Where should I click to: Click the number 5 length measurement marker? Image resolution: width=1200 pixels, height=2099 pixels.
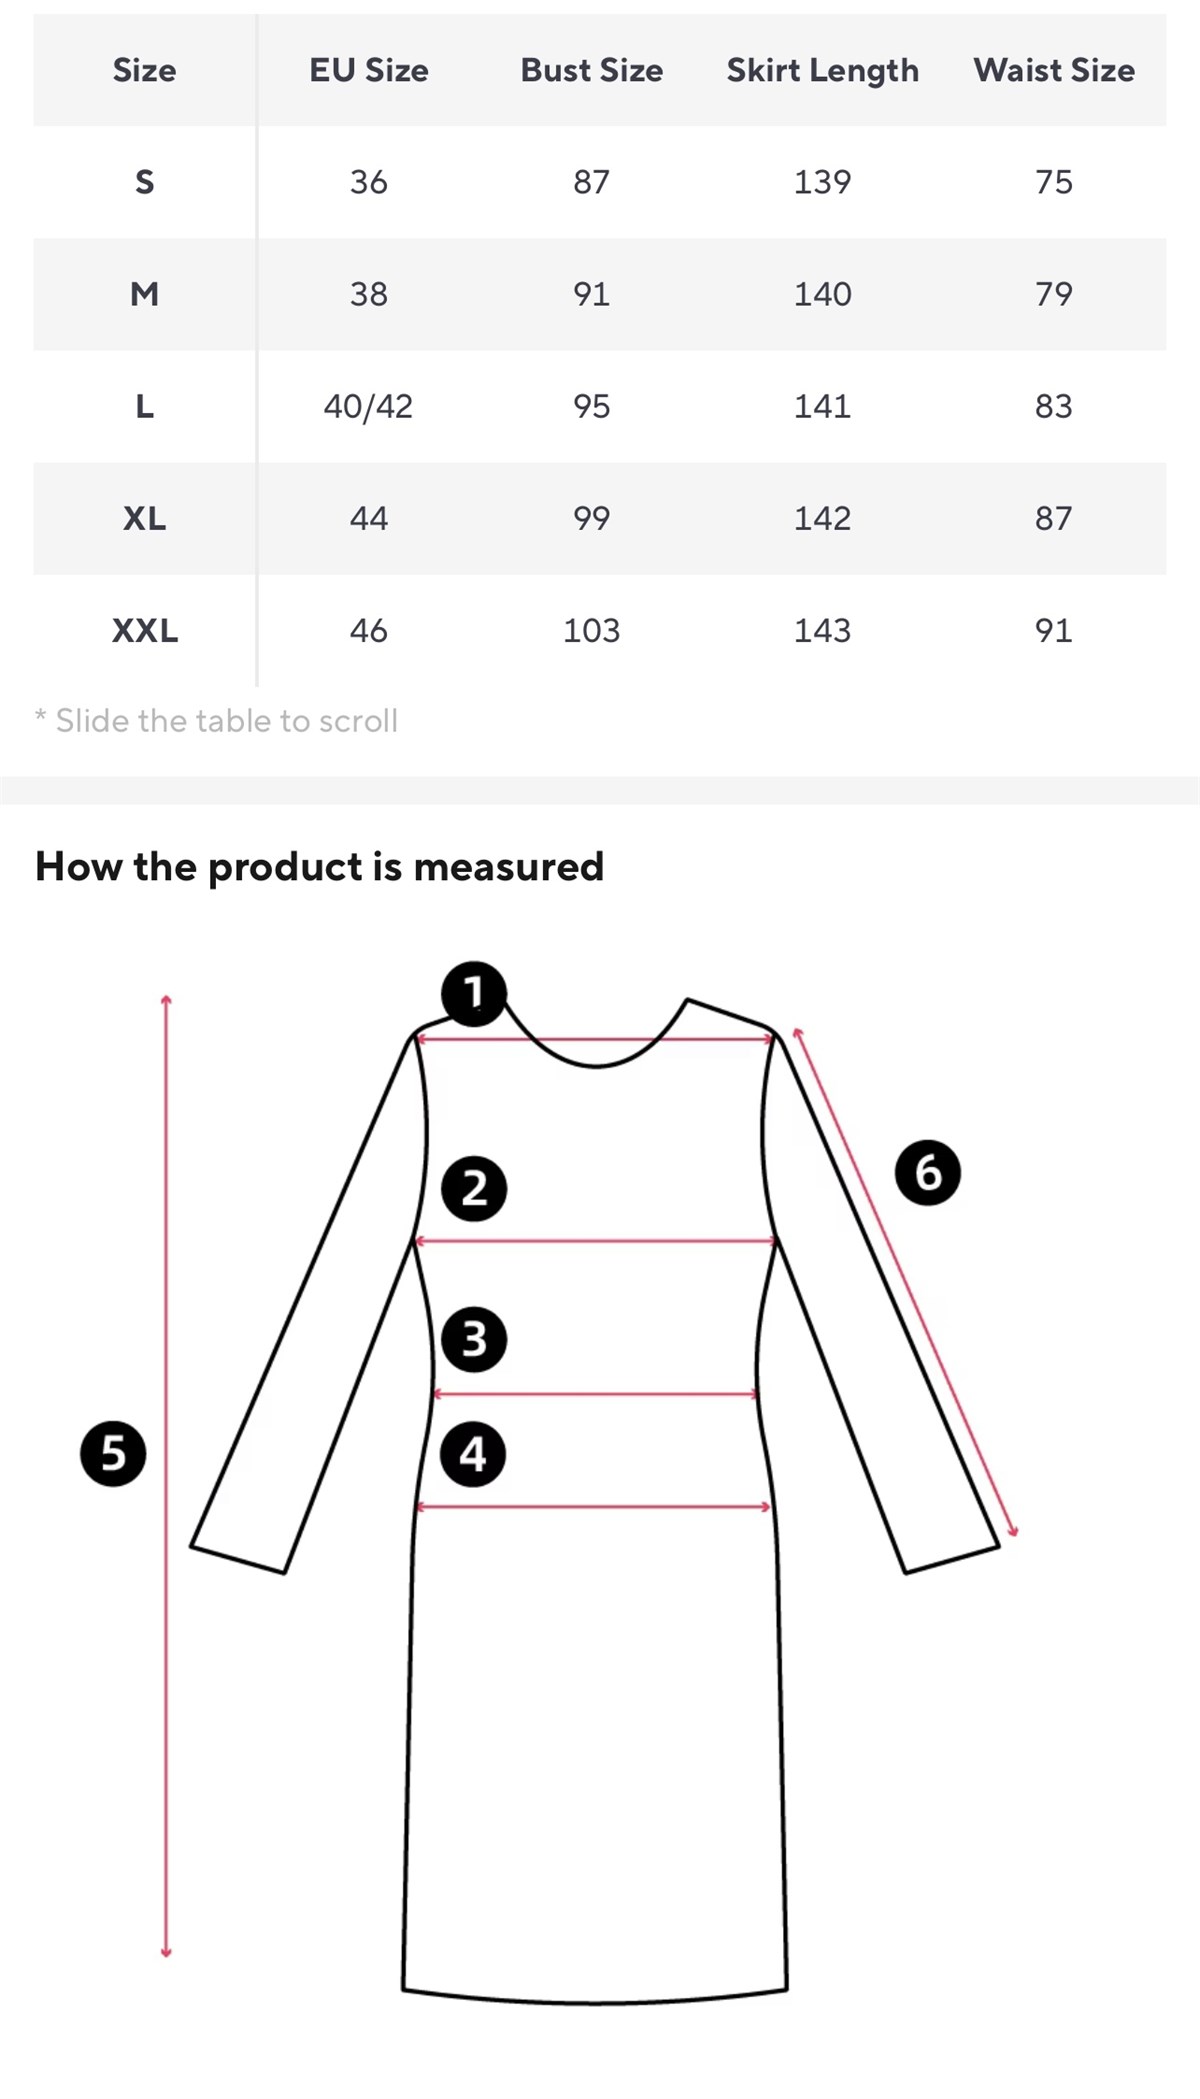(x=113, y=1452)
